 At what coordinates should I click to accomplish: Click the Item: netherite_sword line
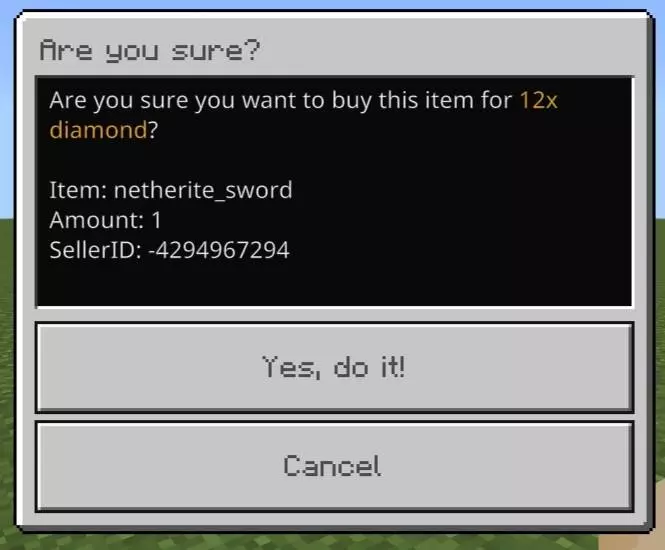[x=171, y=190]
